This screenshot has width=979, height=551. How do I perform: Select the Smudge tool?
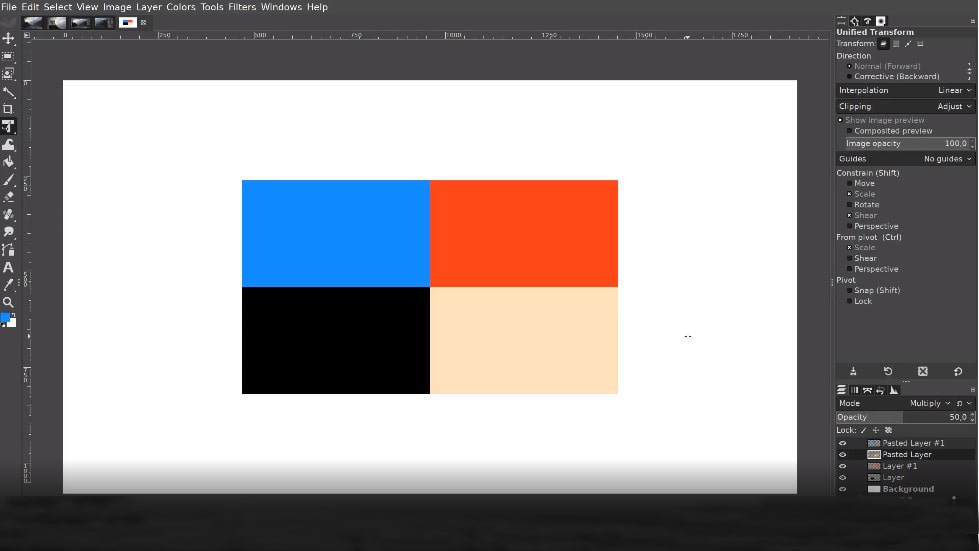(x=8, y=232)
